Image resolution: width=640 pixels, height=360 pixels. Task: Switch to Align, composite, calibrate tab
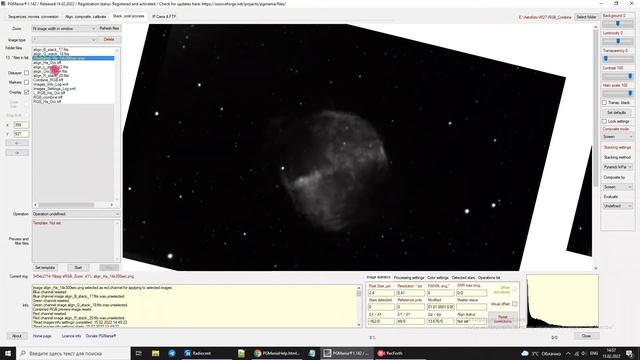pyautogui.click(x=86, y=17)
